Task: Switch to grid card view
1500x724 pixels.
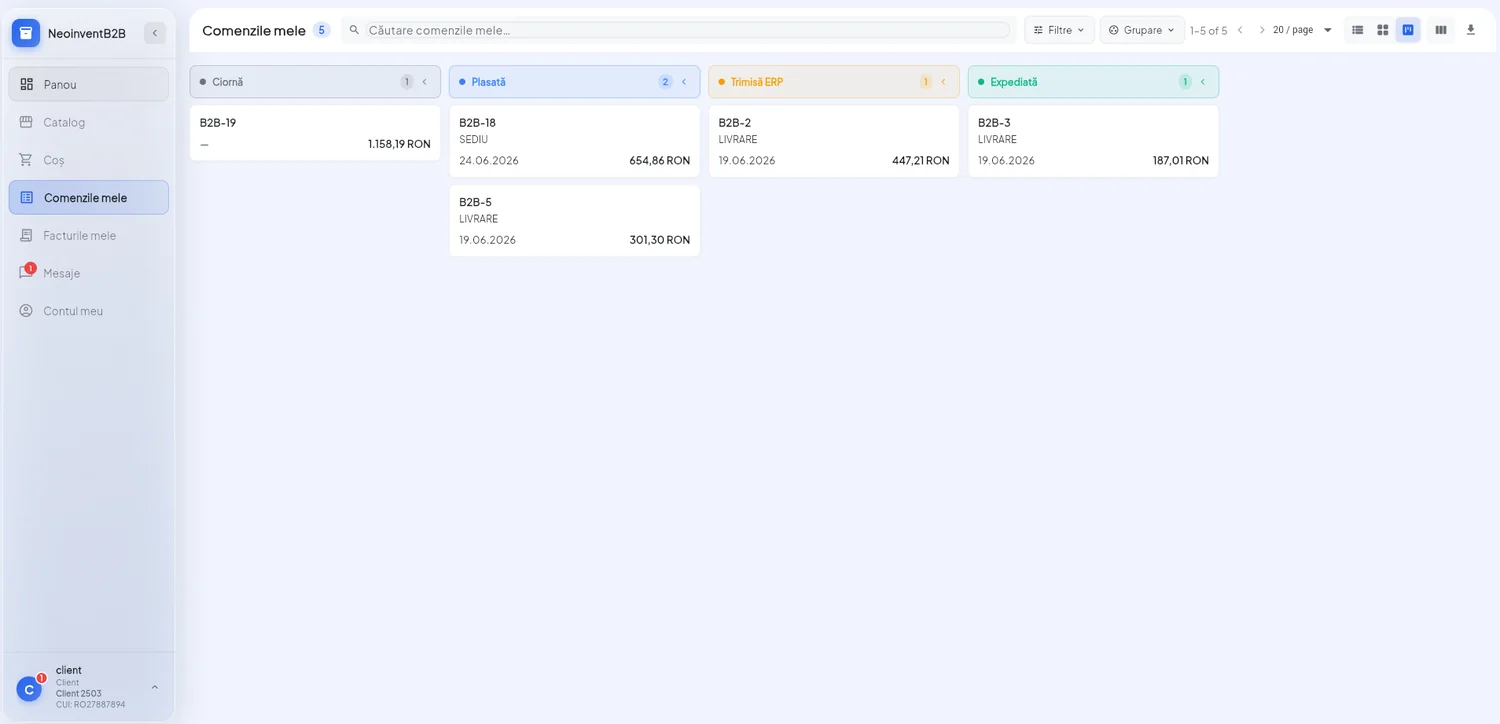Action: pos(1383,30)
